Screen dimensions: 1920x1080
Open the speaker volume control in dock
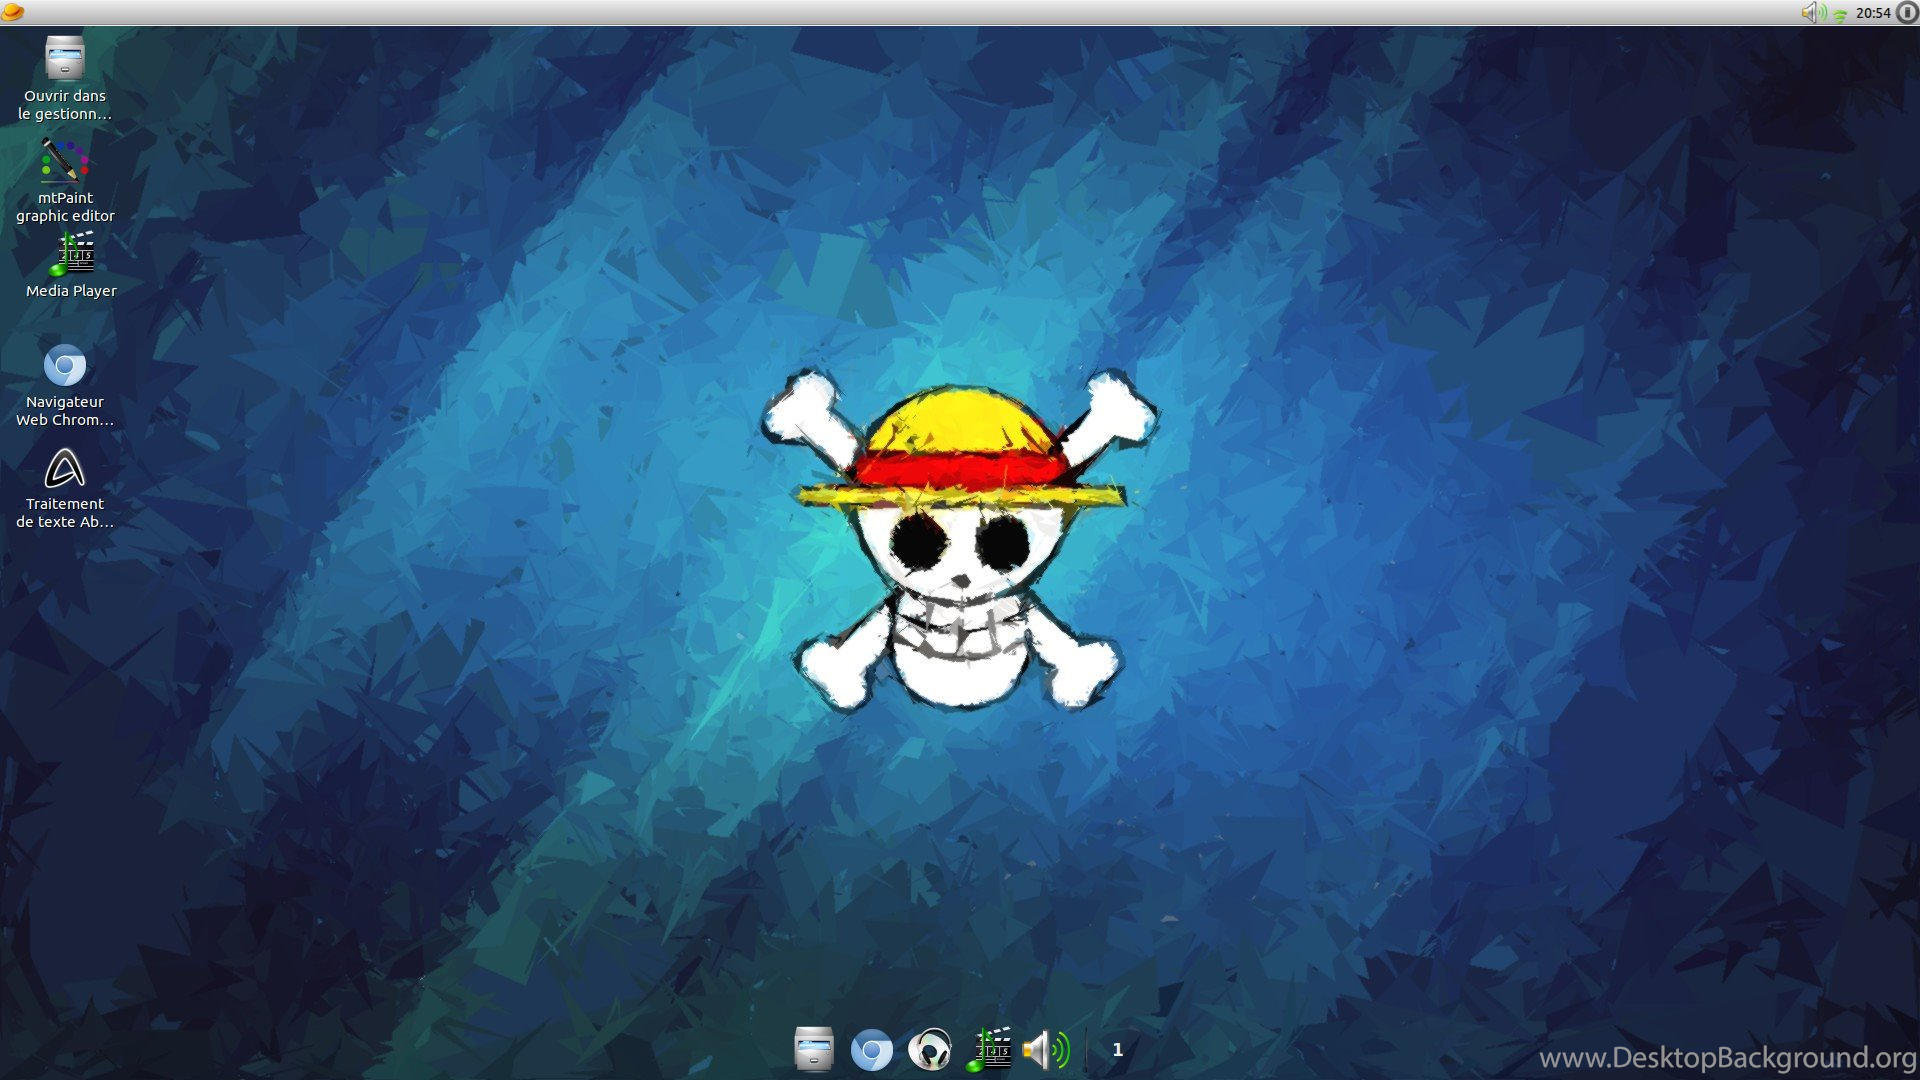pyautogui.click(x=1047, y=1050)
